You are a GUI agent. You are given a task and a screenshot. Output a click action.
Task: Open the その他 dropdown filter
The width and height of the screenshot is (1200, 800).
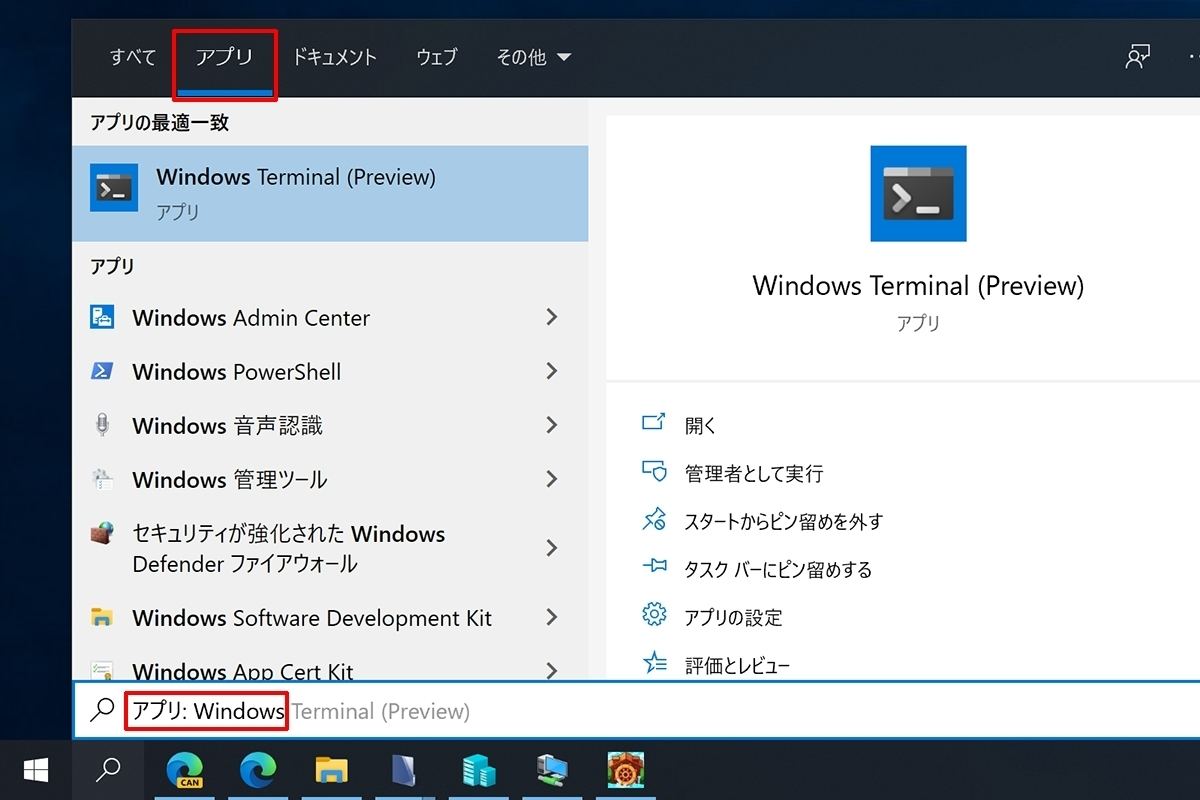coord(534,57)
